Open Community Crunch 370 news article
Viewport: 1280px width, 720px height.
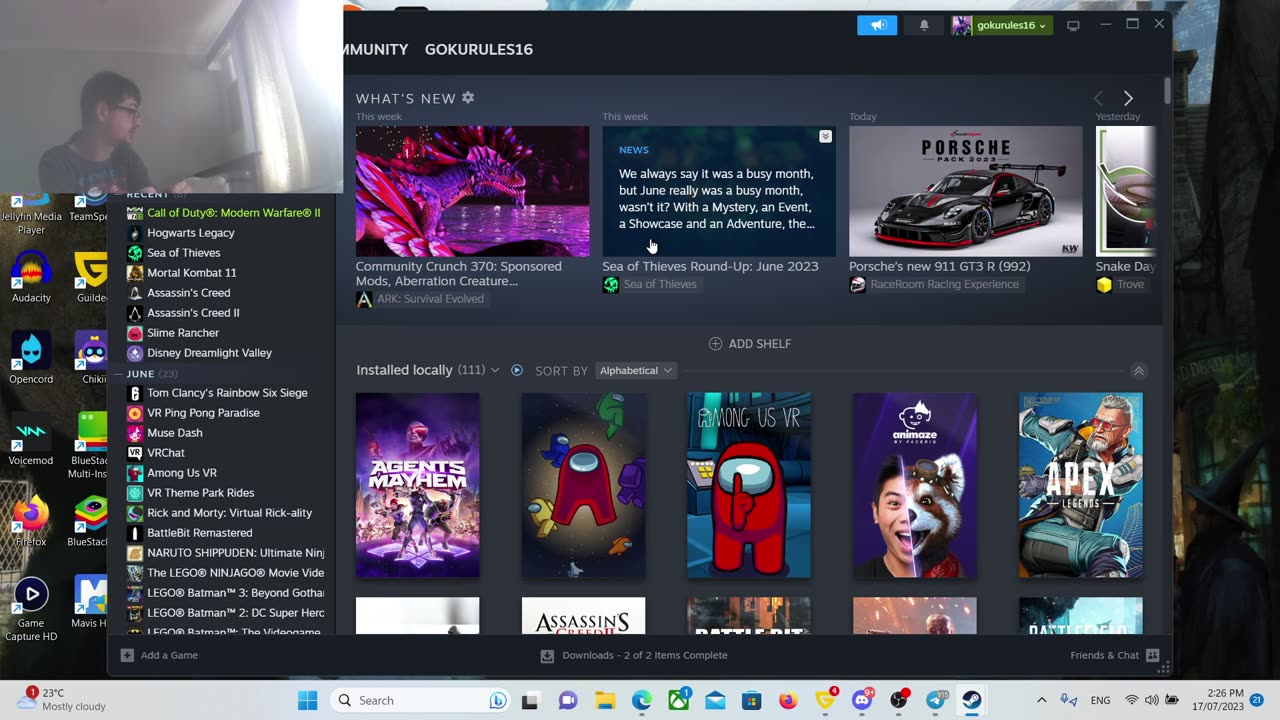[x=459, y=274]
